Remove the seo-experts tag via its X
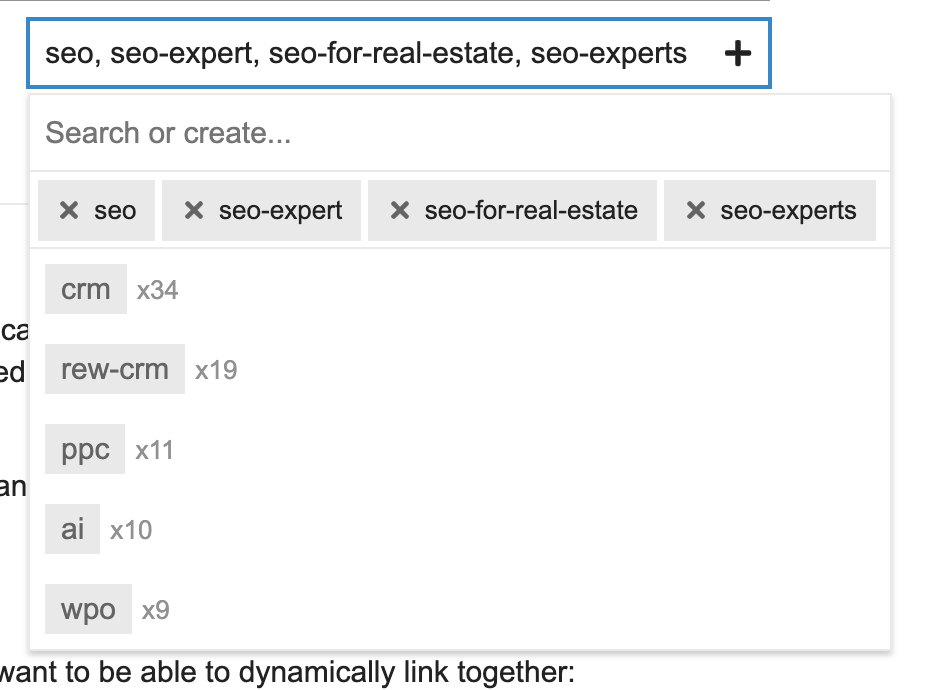This screenshot has height=690, width=926. (x=696, y=211)
